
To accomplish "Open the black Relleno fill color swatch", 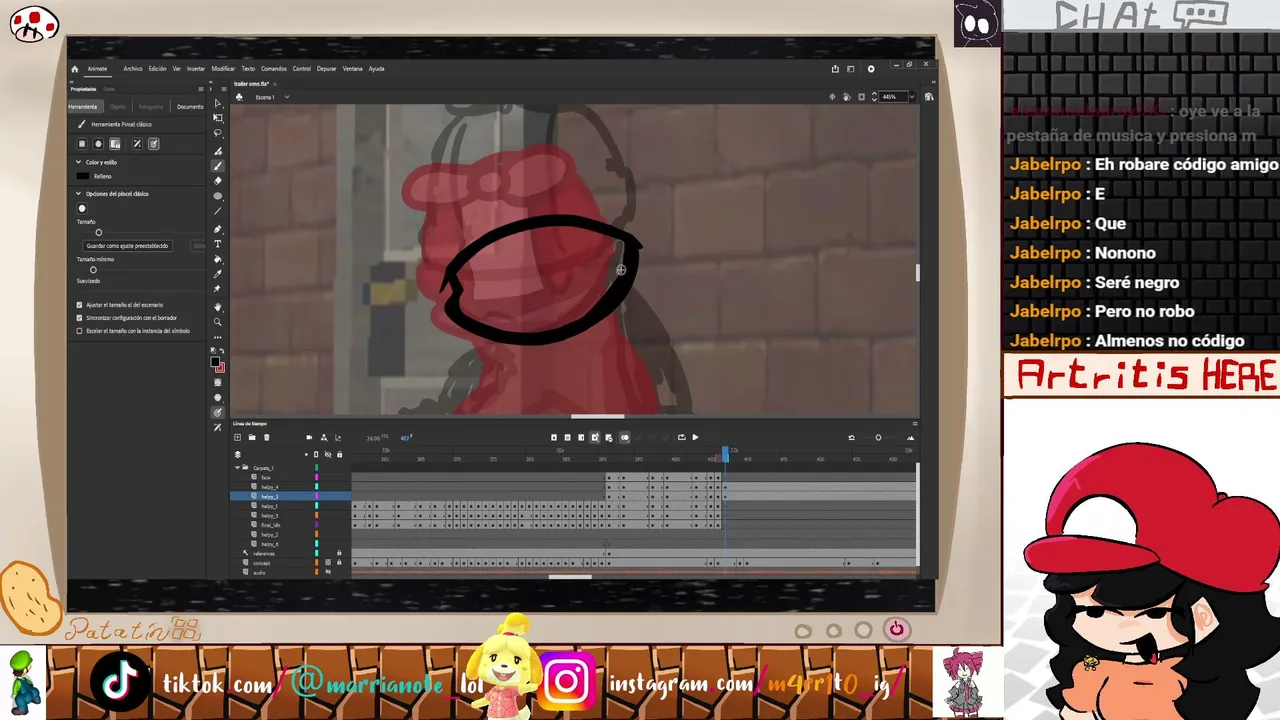I will [x=83, y=176].
